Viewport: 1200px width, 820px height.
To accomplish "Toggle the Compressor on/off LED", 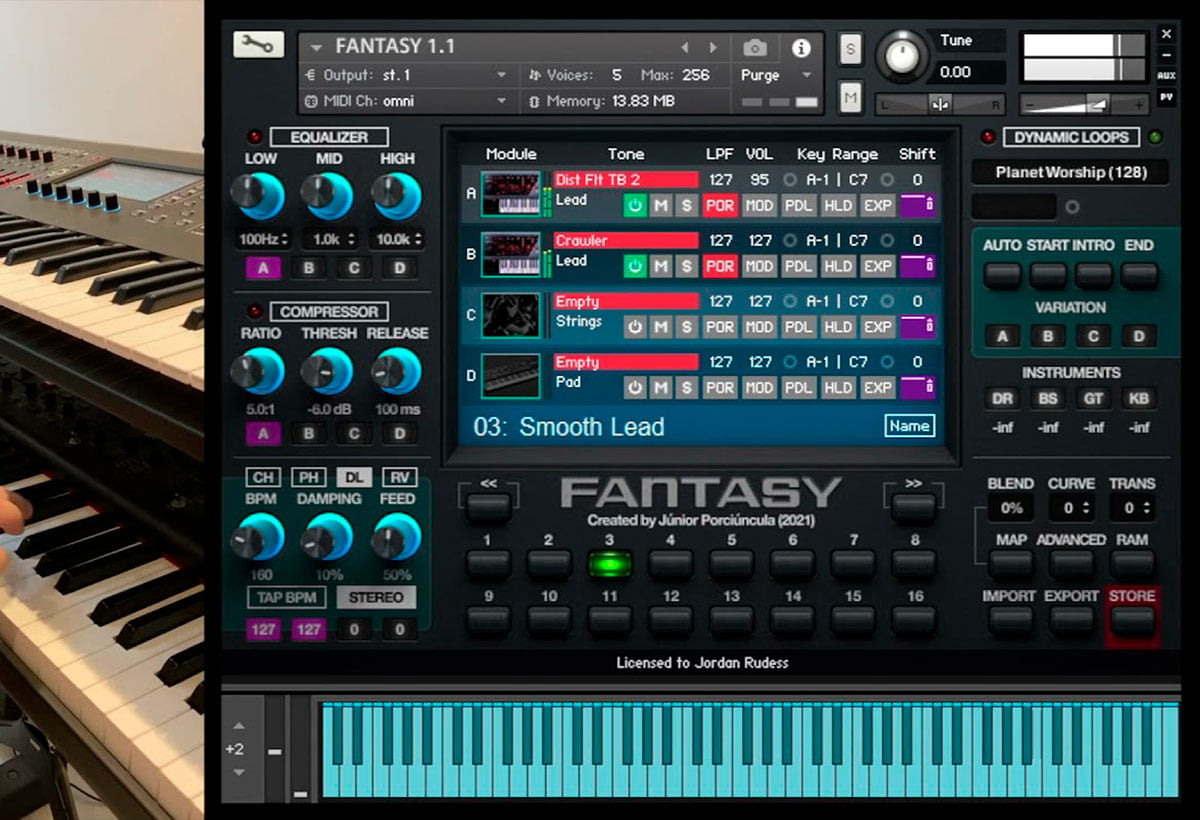I will point(254,312).
